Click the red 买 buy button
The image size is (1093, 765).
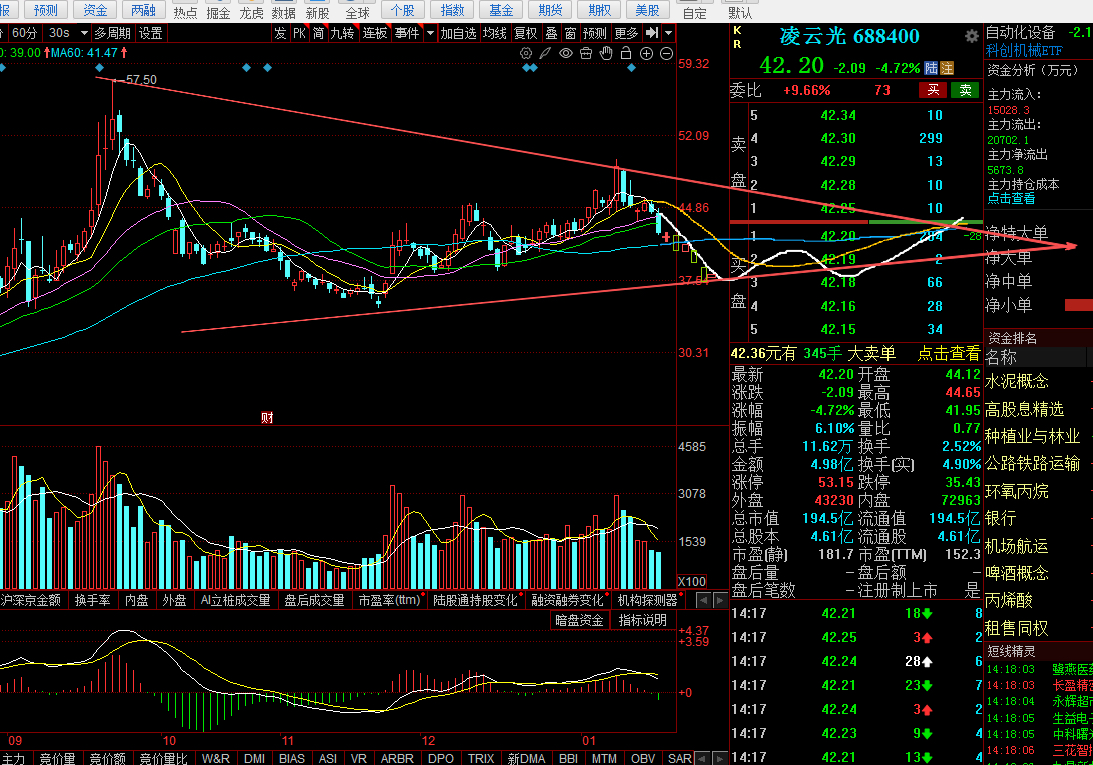pos(933,90)
